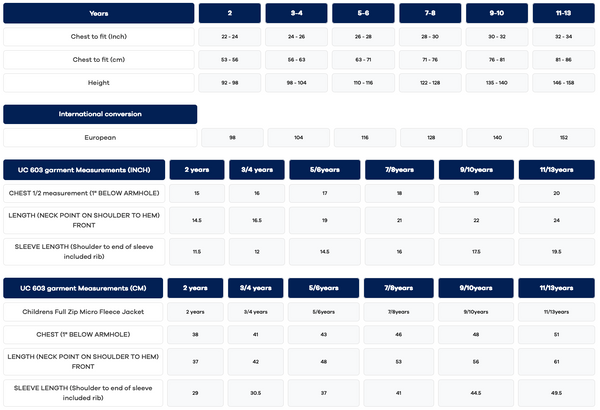Click the 9/10years header in CM table

[x=476, y=288]
